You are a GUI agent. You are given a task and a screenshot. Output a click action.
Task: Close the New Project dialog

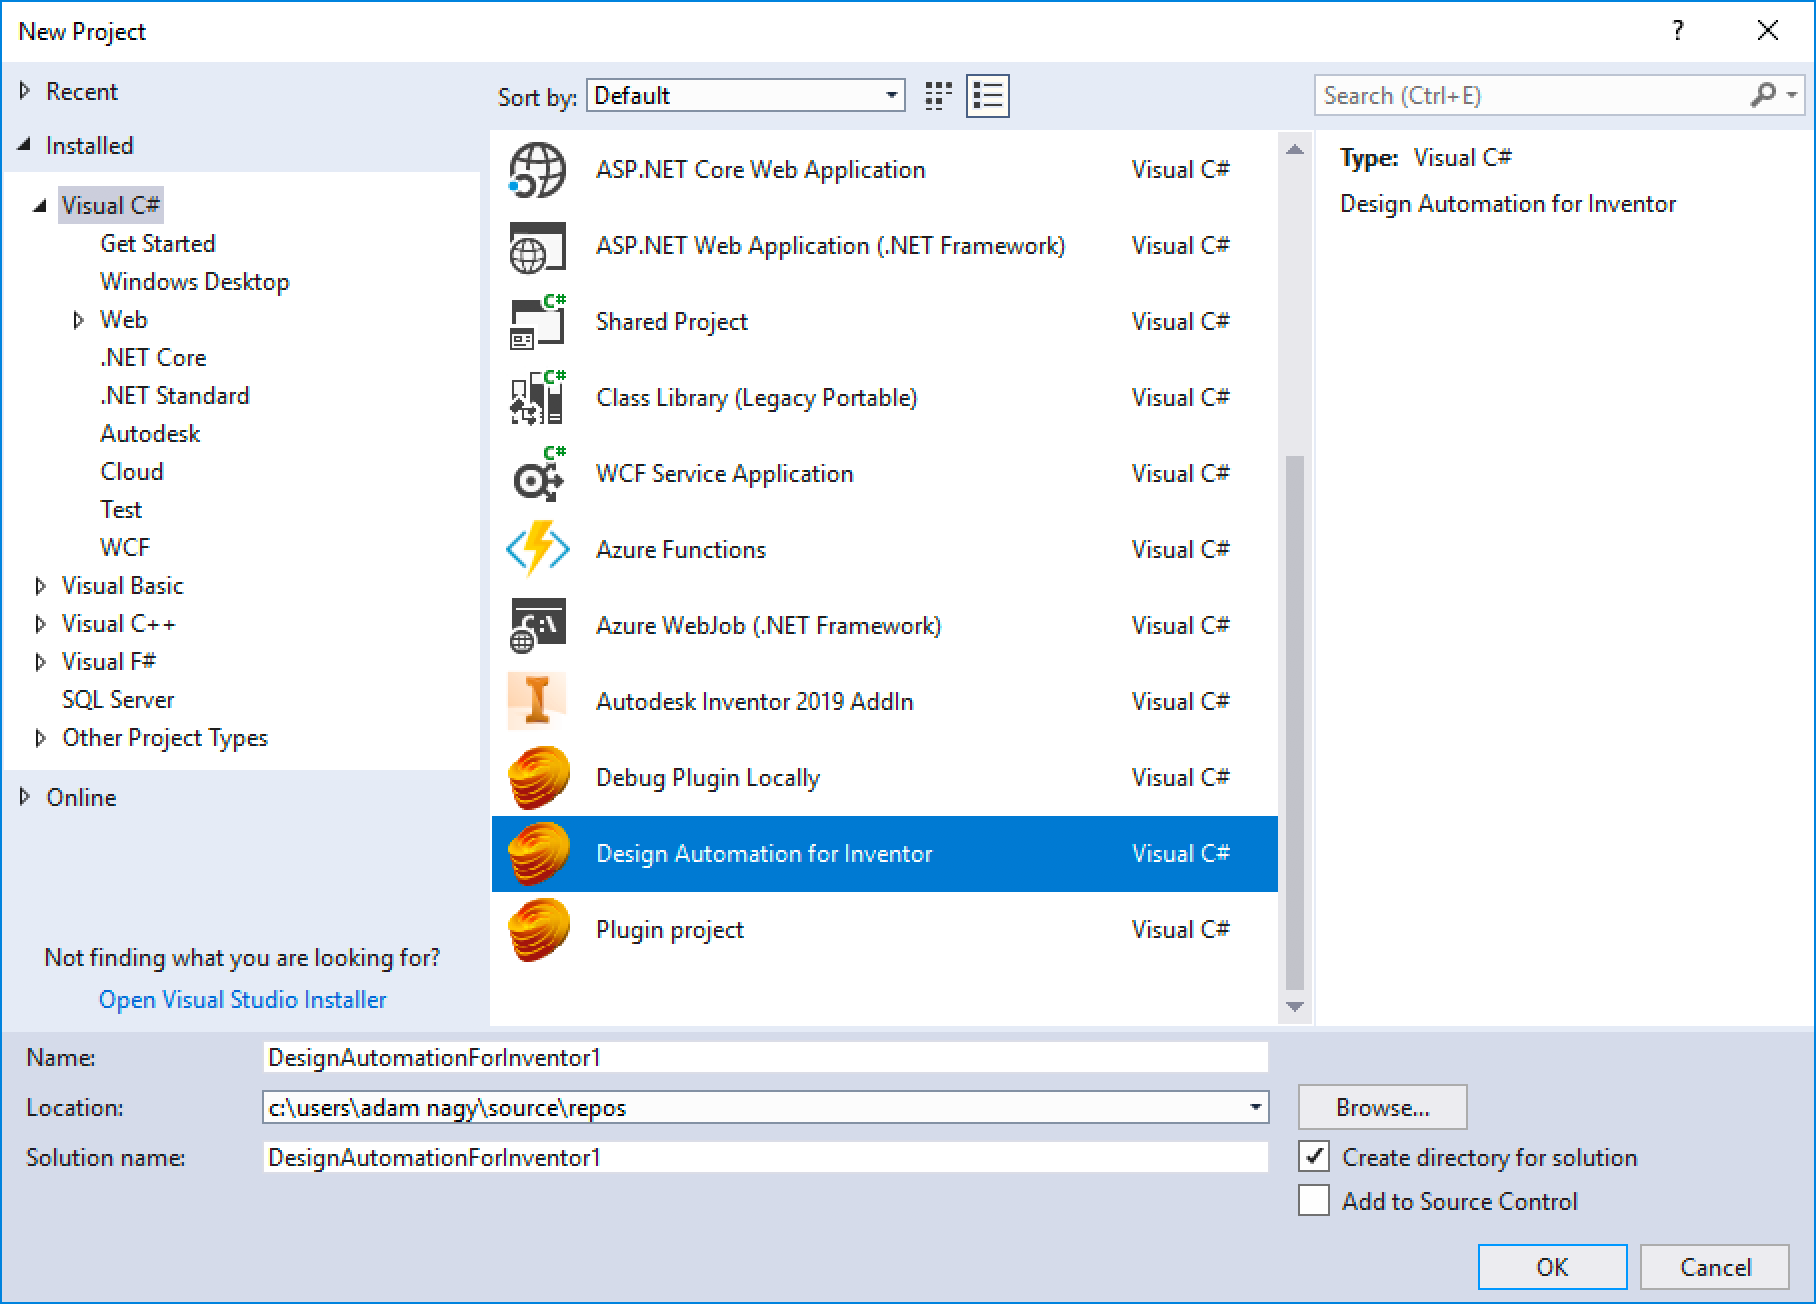click(1768, 31)
